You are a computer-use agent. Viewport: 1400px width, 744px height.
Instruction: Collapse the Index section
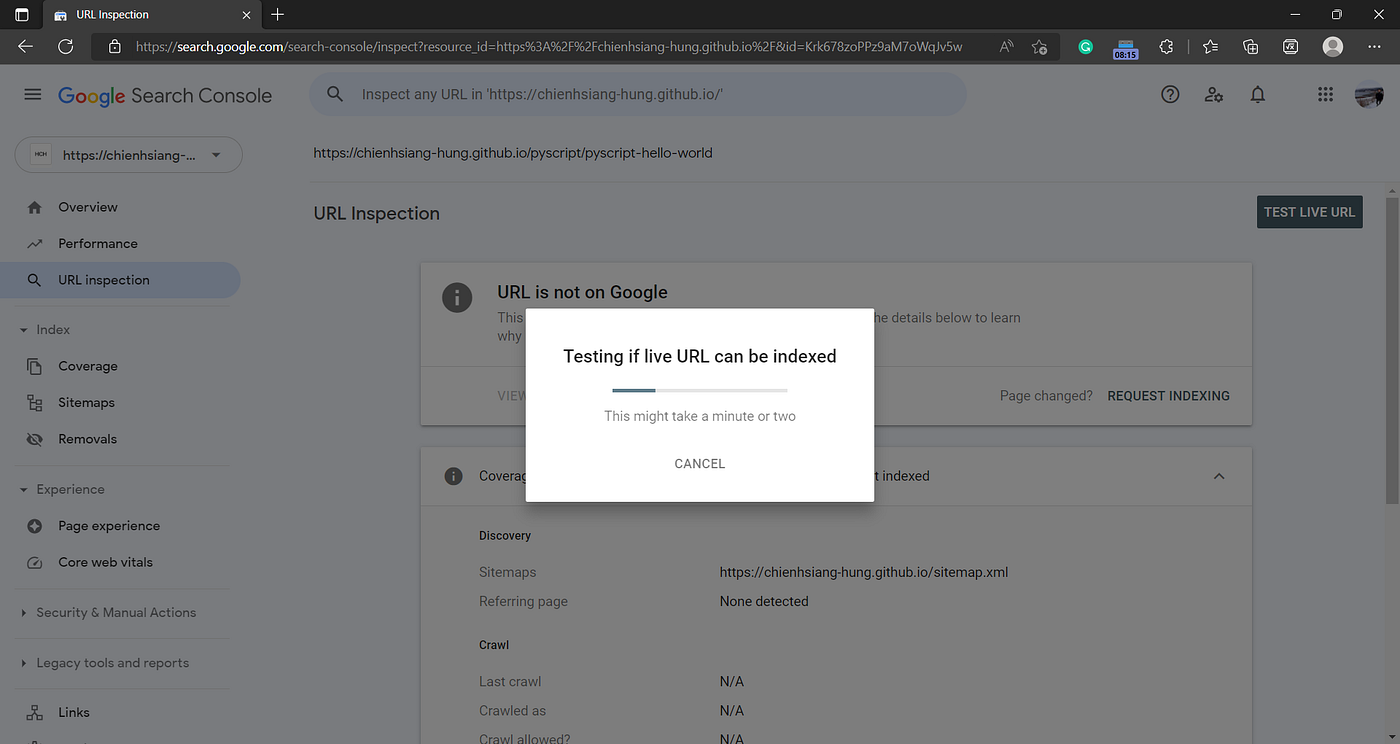click(x=24, y=330)
